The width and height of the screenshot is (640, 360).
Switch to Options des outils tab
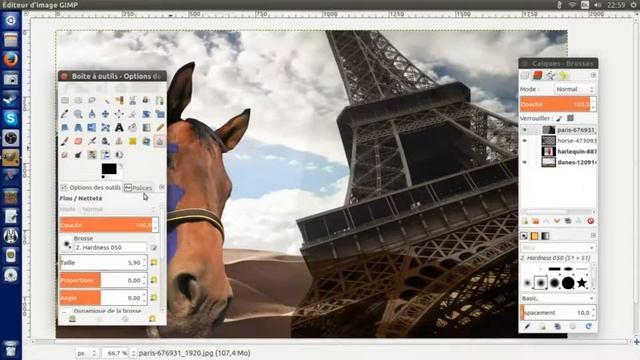coord(91,188)
